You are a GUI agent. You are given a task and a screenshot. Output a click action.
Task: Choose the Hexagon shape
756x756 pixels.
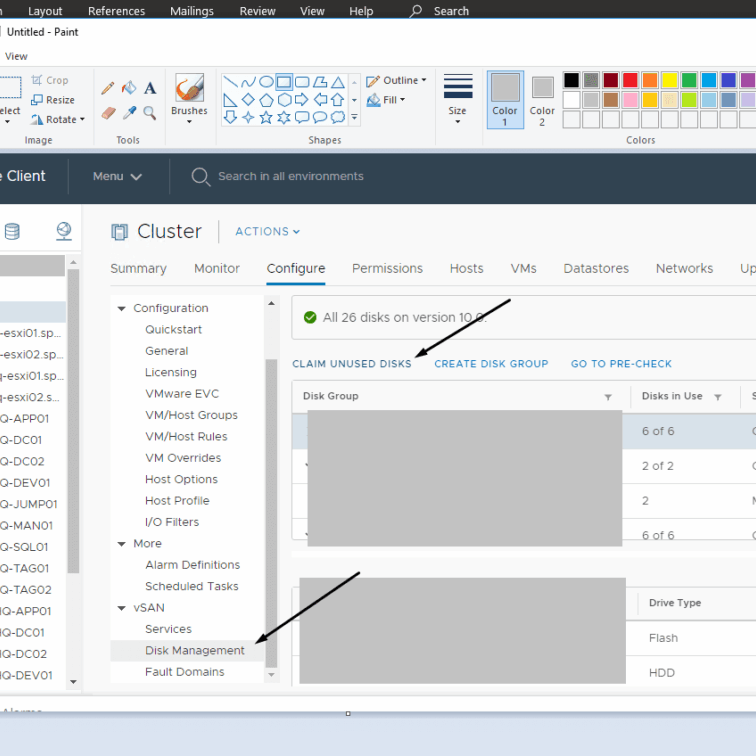(284, 100)
